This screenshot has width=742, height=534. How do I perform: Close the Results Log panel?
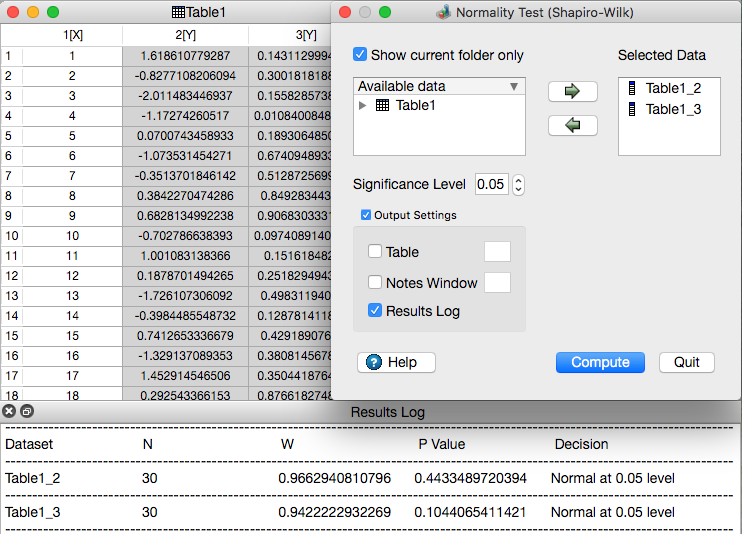9,411
